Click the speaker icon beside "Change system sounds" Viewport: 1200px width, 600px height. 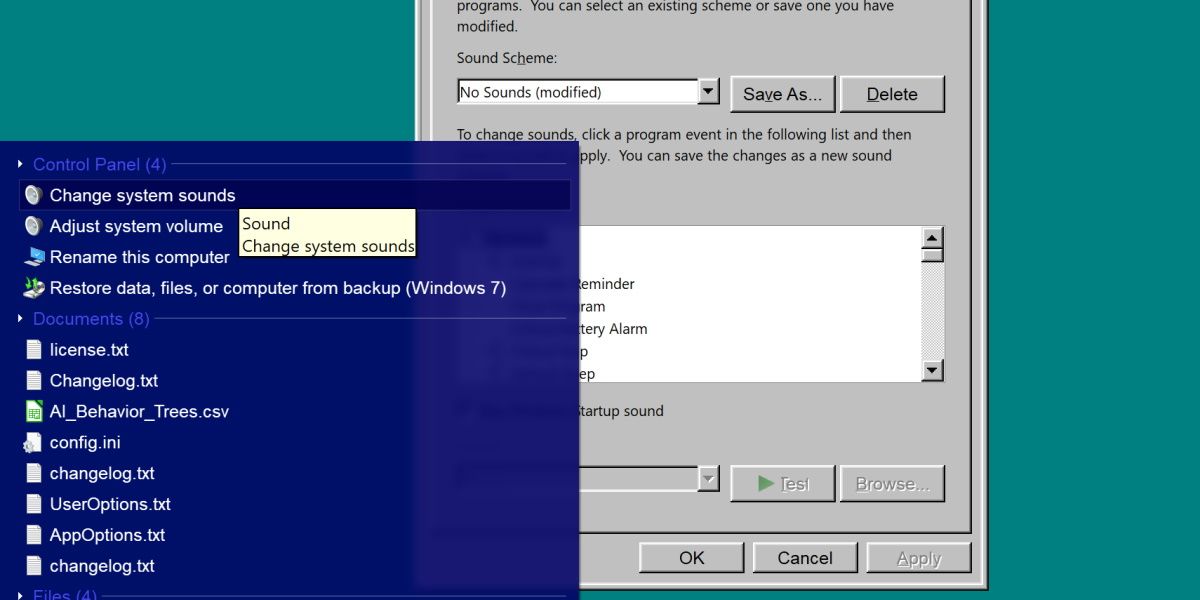[32, 195]
